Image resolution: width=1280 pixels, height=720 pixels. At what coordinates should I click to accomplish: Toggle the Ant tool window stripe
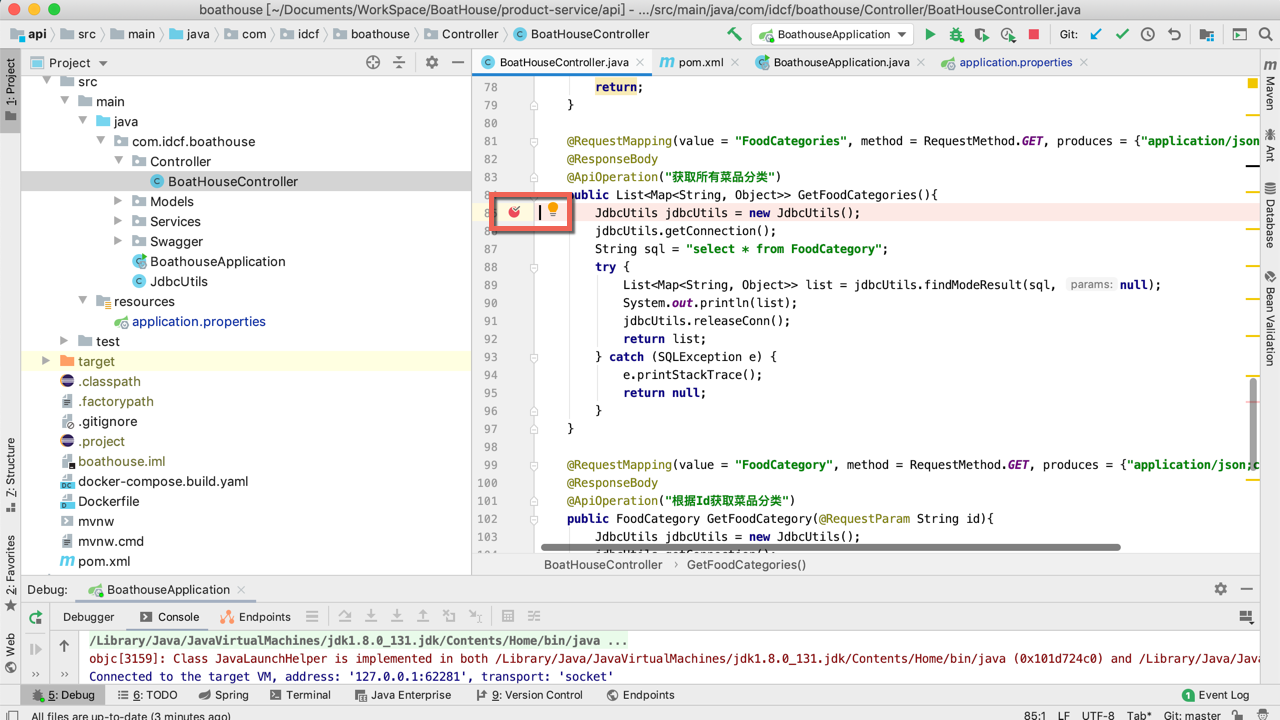pyautogui.click(x=1270, y=145)
